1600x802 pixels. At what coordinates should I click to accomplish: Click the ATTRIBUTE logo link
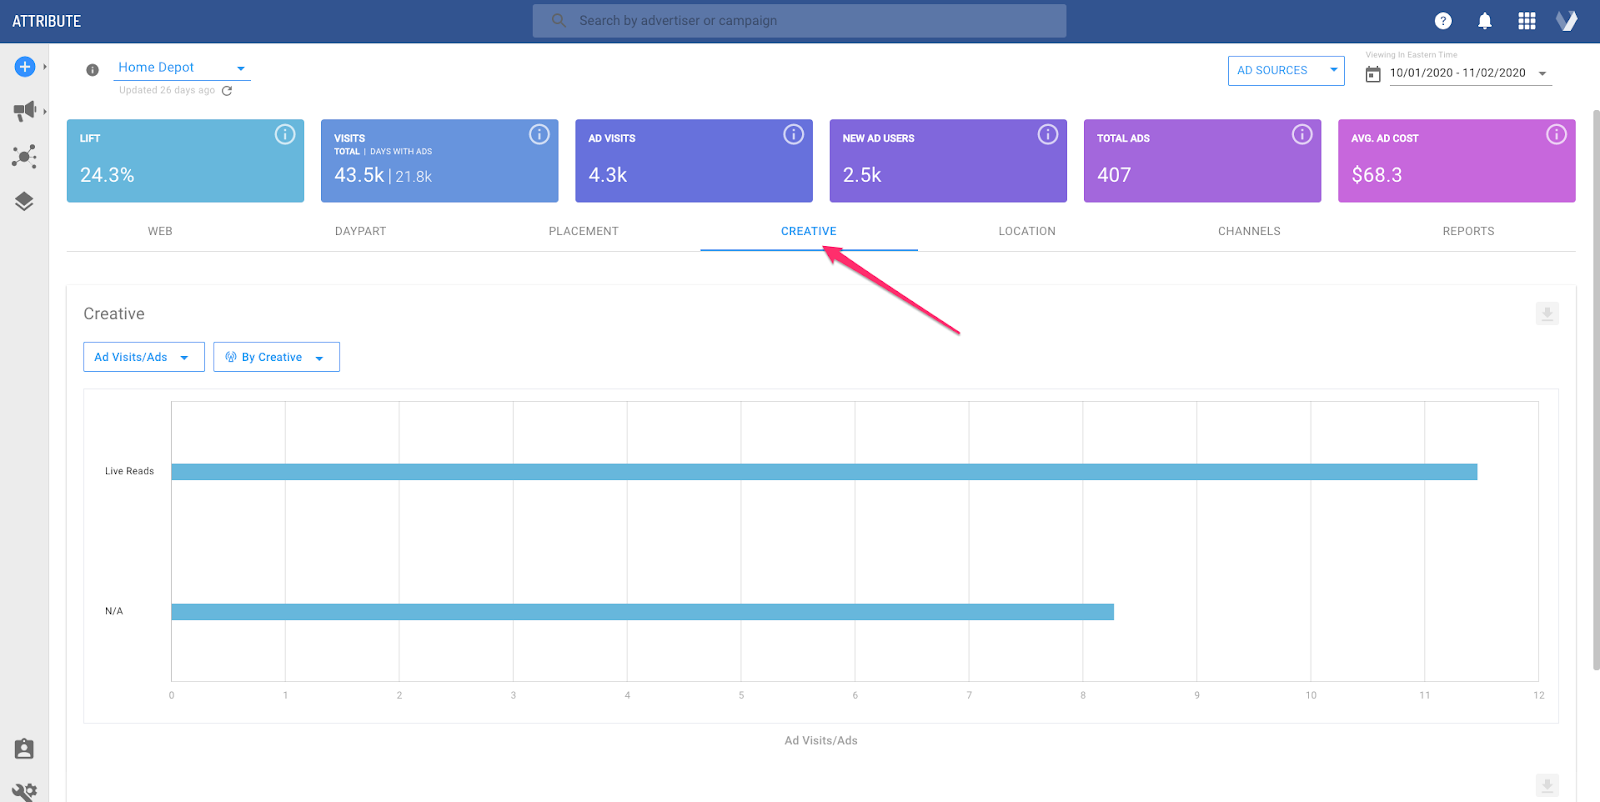pyautogui.click(x=47, y=21)
